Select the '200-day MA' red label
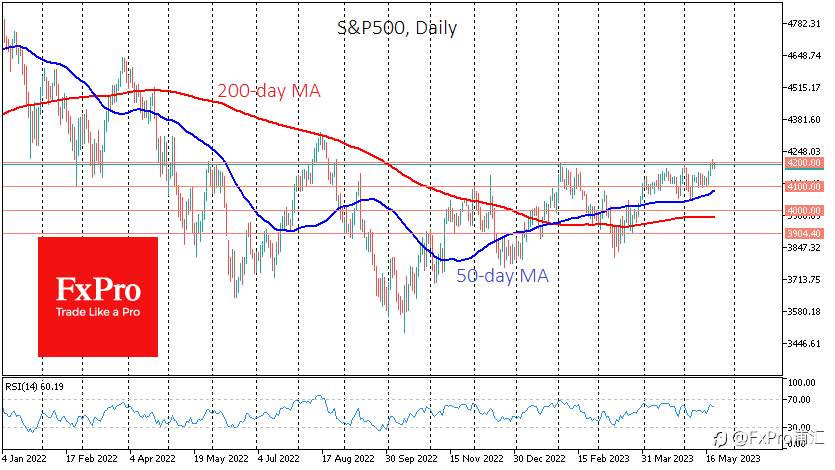The image size is (835, 470). coord(269,91)
